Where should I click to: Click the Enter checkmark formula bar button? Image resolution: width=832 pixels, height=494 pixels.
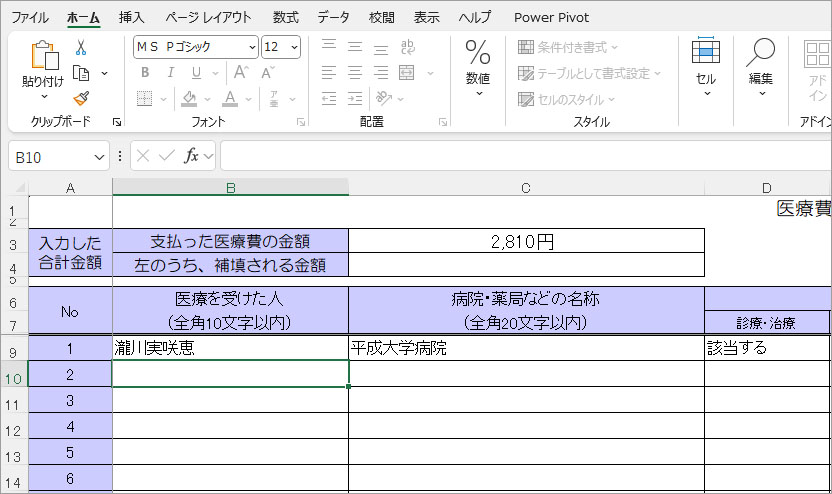(x=167, y=156)
